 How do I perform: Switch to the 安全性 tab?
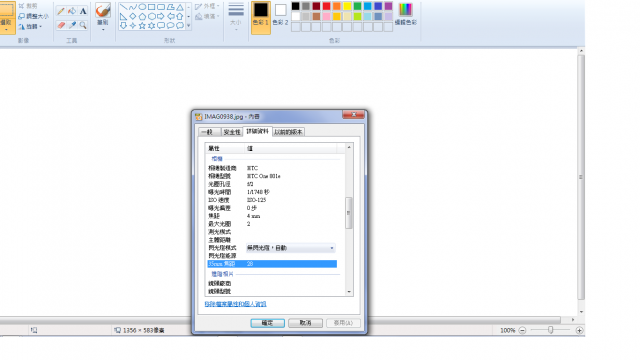pyautogui.click(x=232, y=132)
